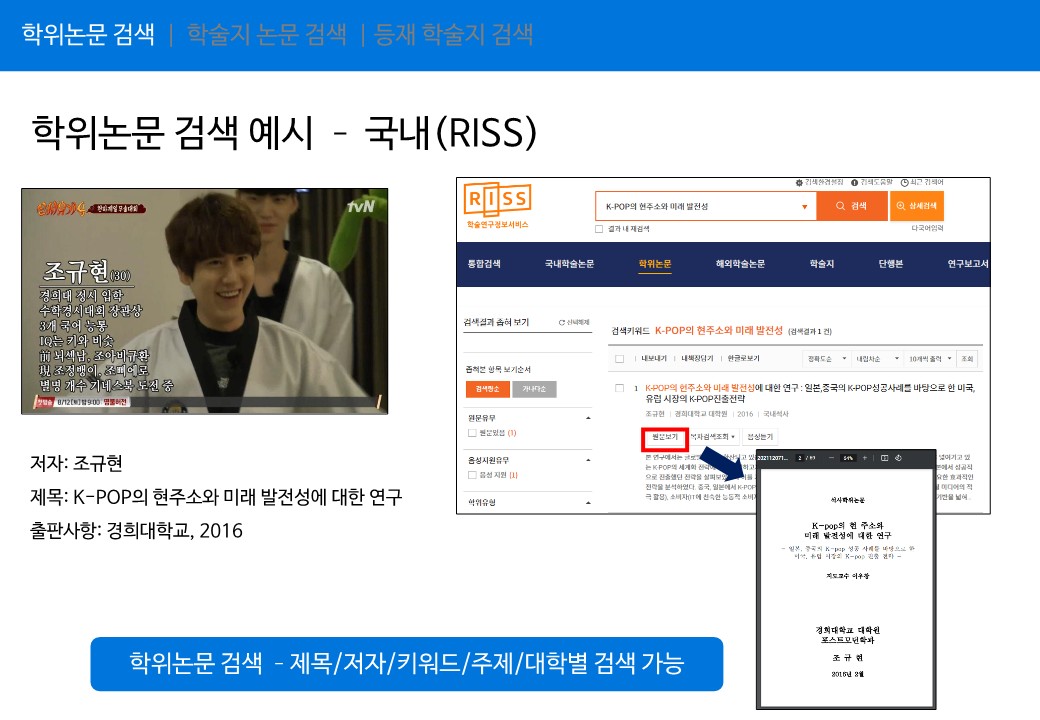Click 2016 year in result metadata
This screenshot has height=720, width=1040.
point(745,414)
